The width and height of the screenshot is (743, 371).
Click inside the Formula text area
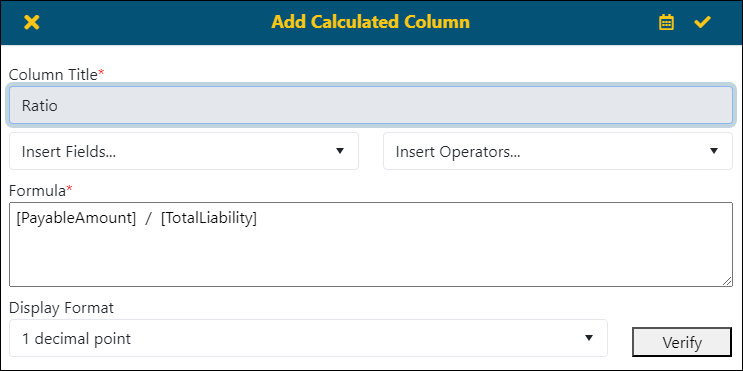click(371, 244)
